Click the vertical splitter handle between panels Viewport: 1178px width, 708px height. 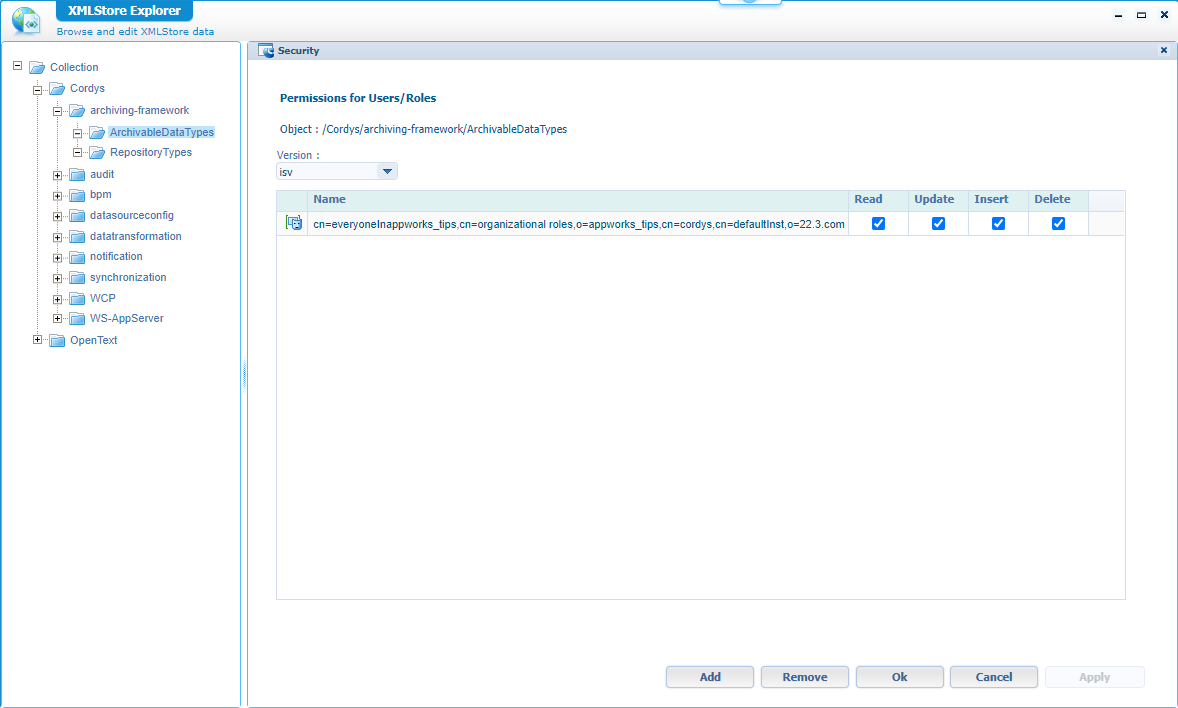tap(244, 375)
